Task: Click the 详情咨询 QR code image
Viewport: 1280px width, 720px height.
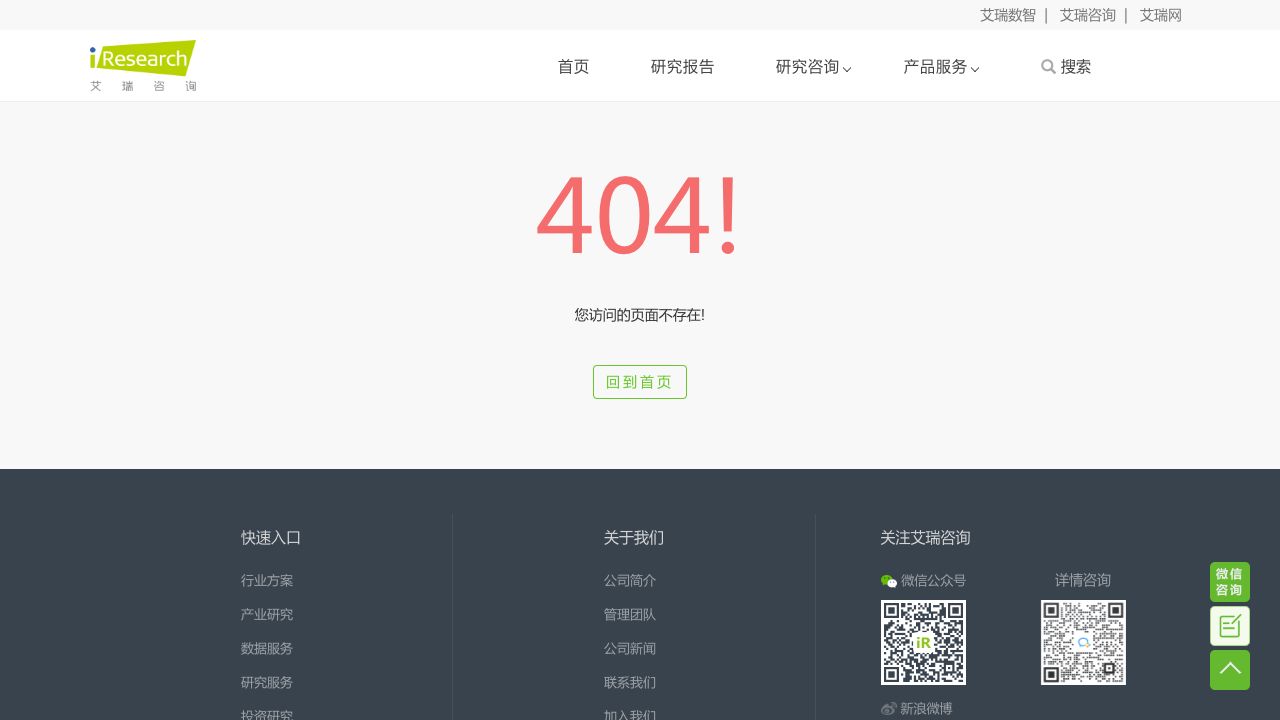Action: click(1083, 642)
